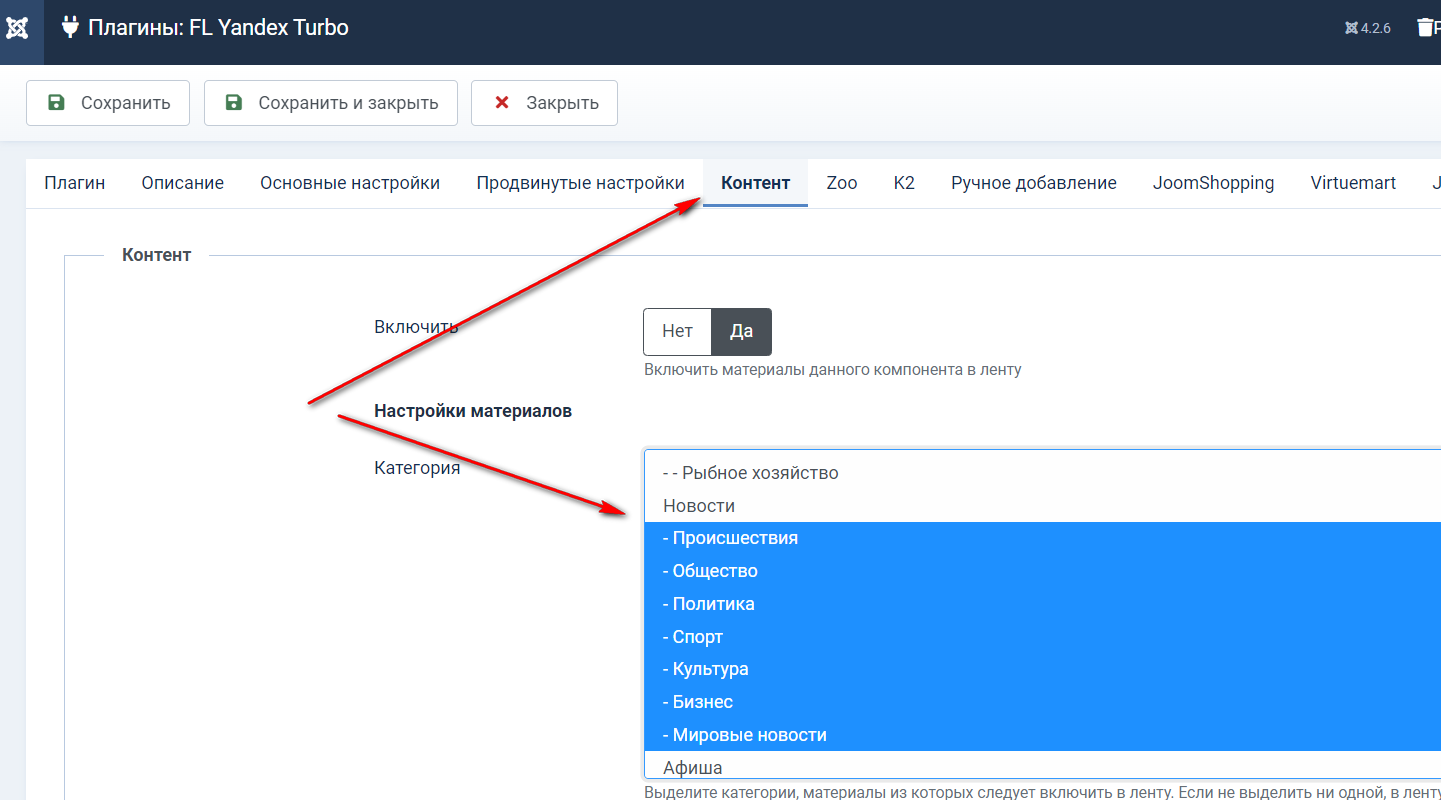Screen dimensions: 1441x800
Task: Go to Продвинутые настройки tab
Action: [x=580, y=183]
